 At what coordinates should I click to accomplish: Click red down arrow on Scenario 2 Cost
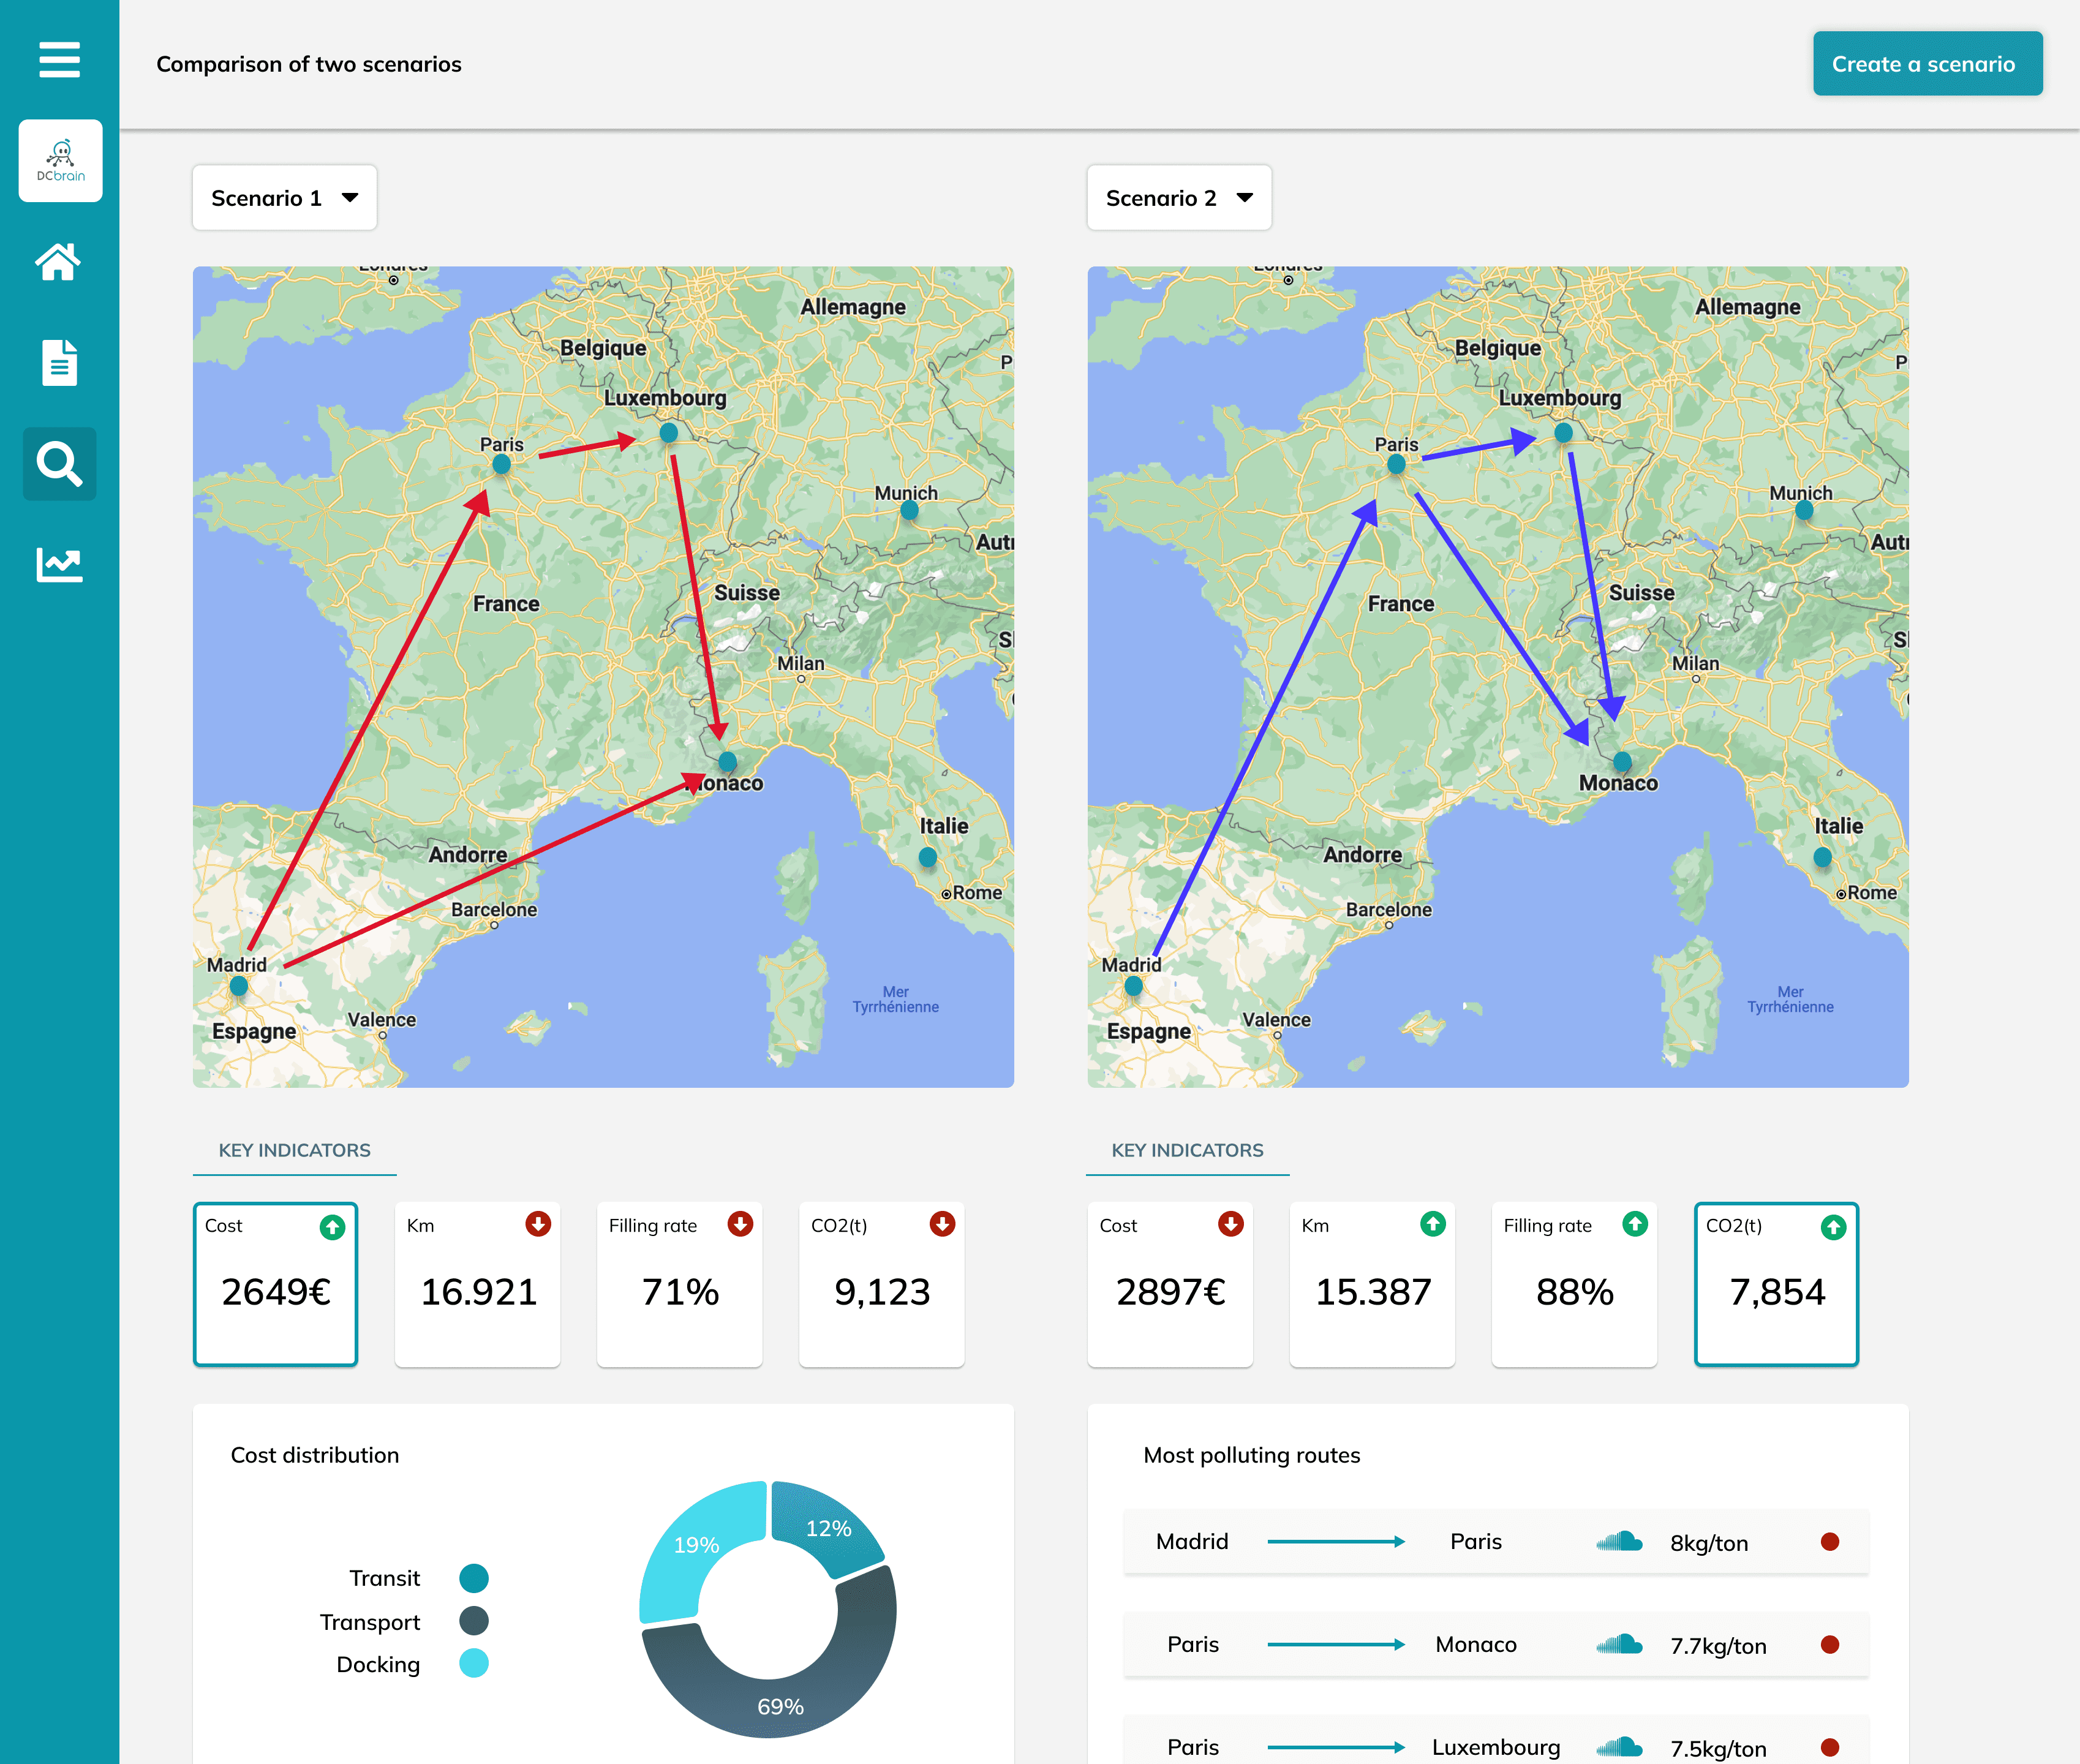coord(1230,1224)
